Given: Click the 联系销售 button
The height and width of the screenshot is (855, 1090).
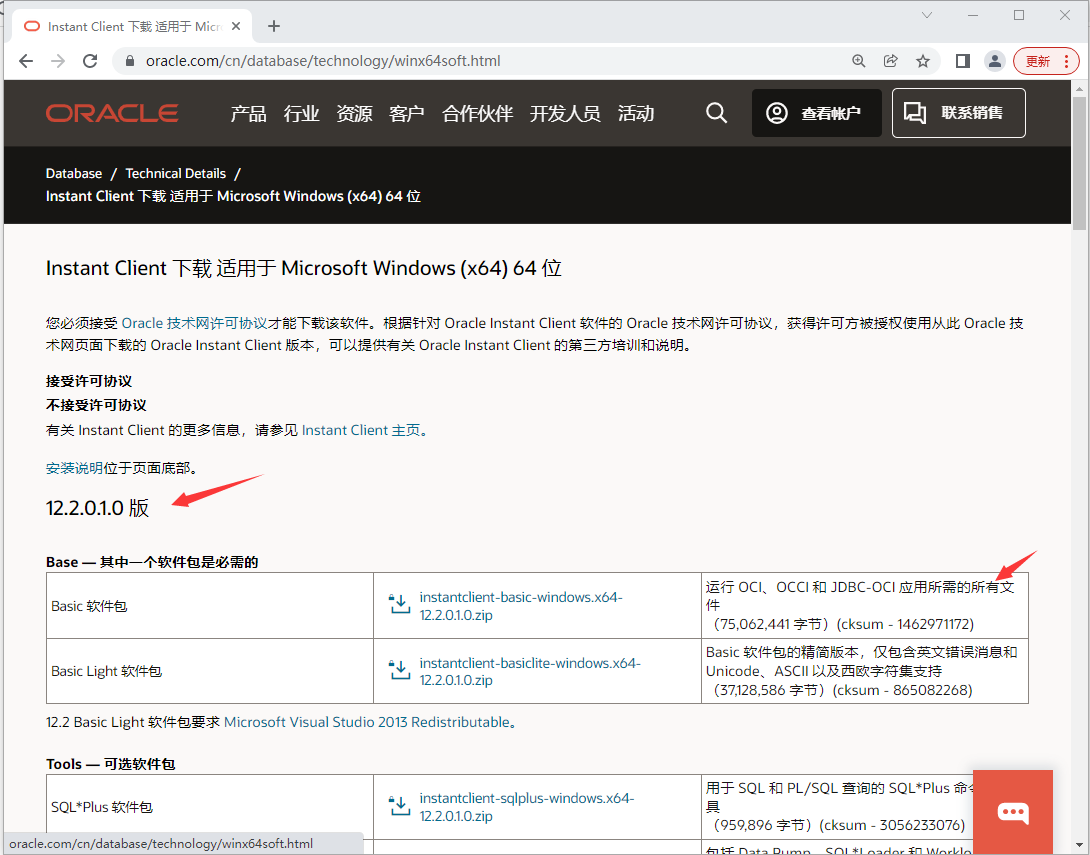Looking at the screenshot, I should pyautogui.click(x=959, y=113).
